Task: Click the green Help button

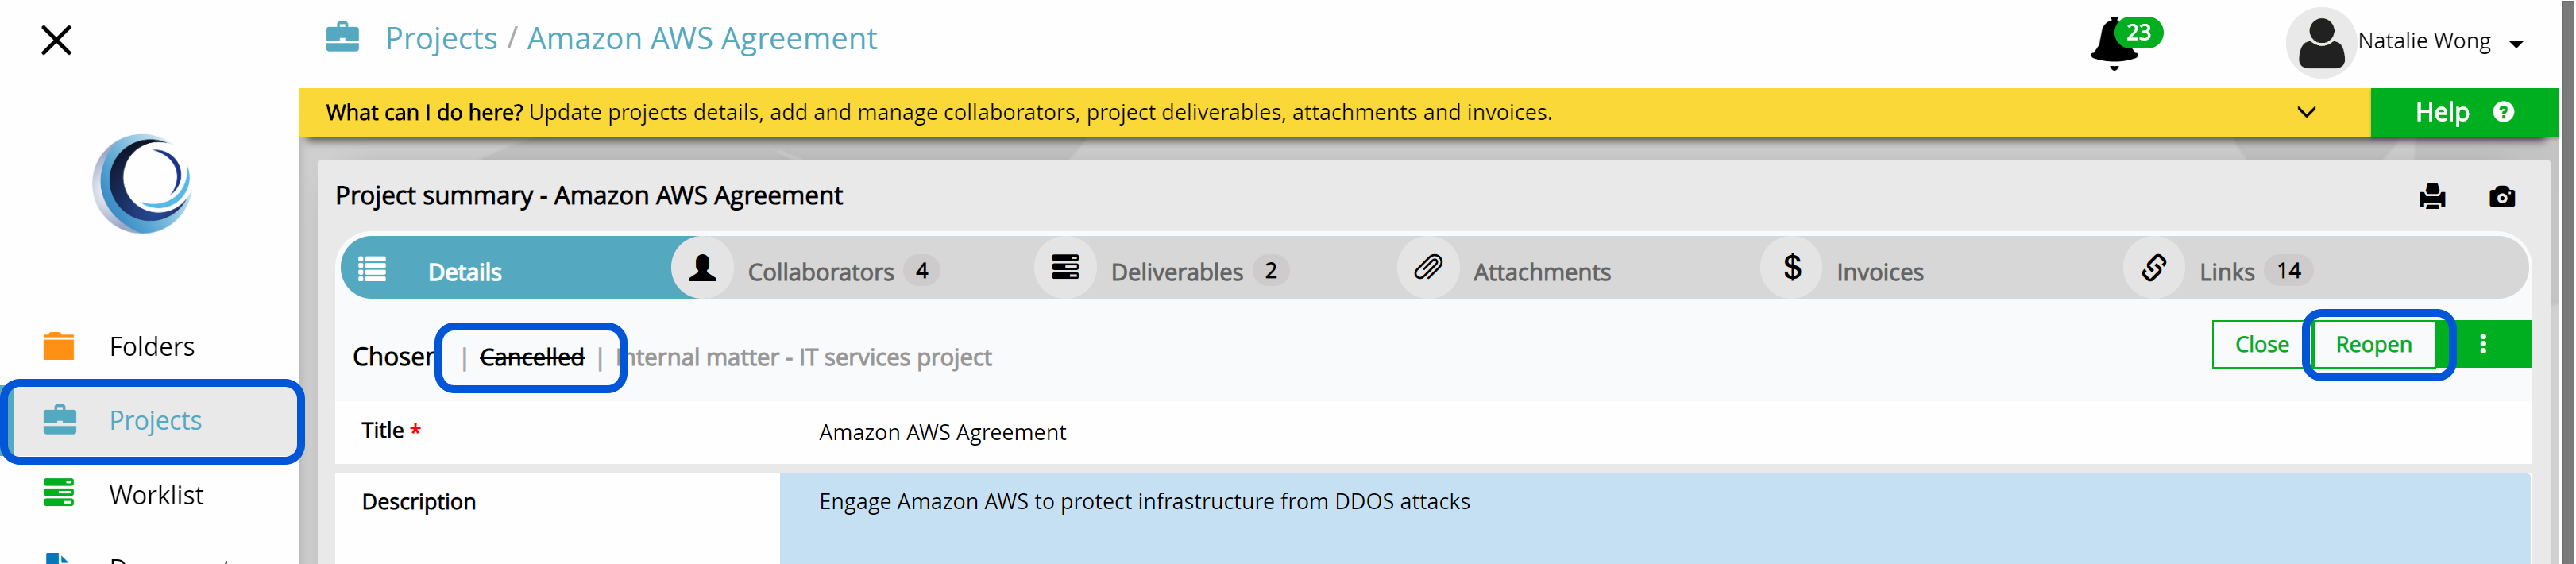Action: [x=2463, y=112]
